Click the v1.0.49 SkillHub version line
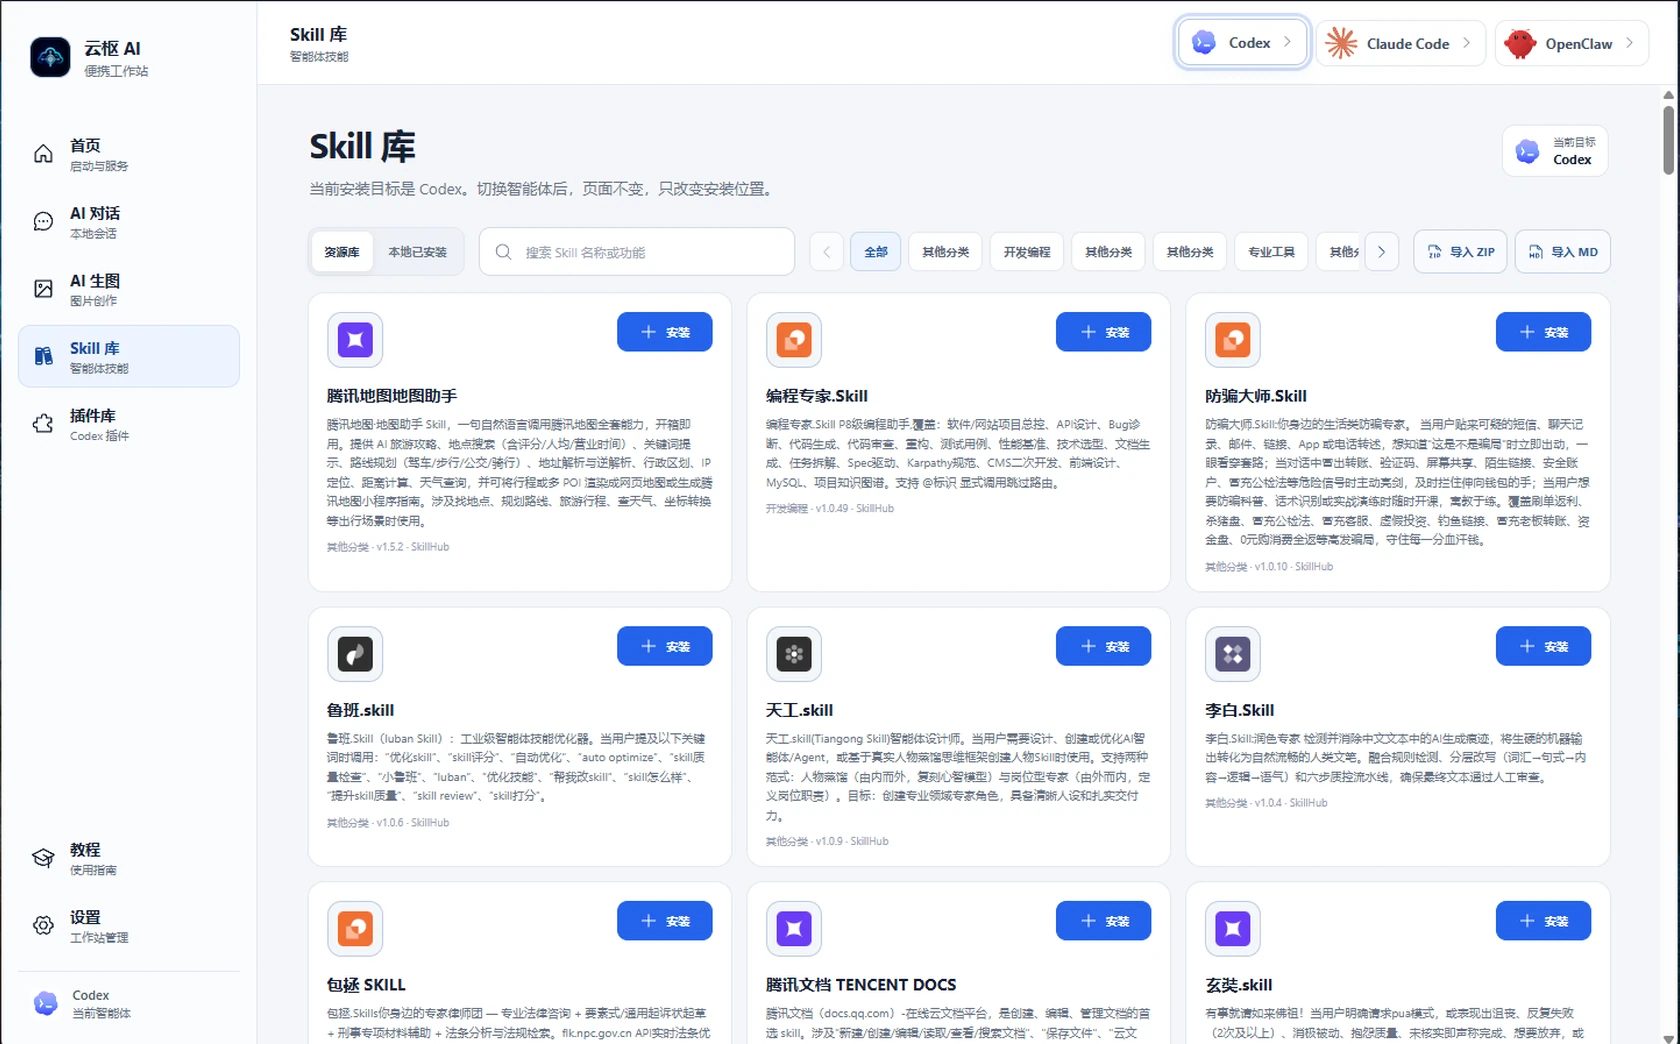Image resolution: width=1680 pixels, height=1044 pixels. pos(830,509)
